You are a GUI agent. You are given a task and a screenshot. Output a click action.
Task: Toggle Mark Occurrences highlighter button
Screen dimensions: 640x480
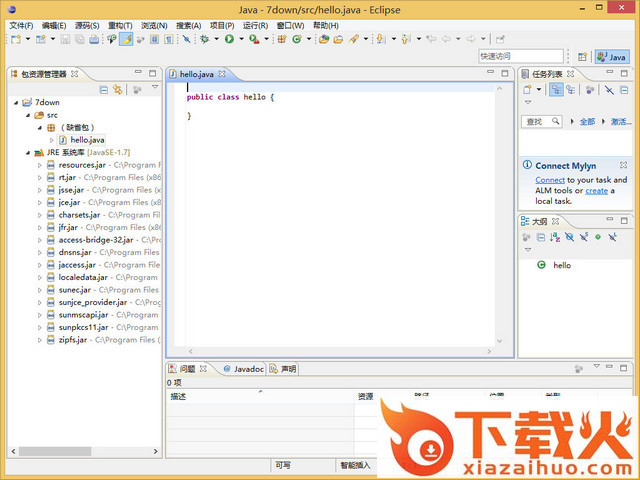[x=127, y=39]
